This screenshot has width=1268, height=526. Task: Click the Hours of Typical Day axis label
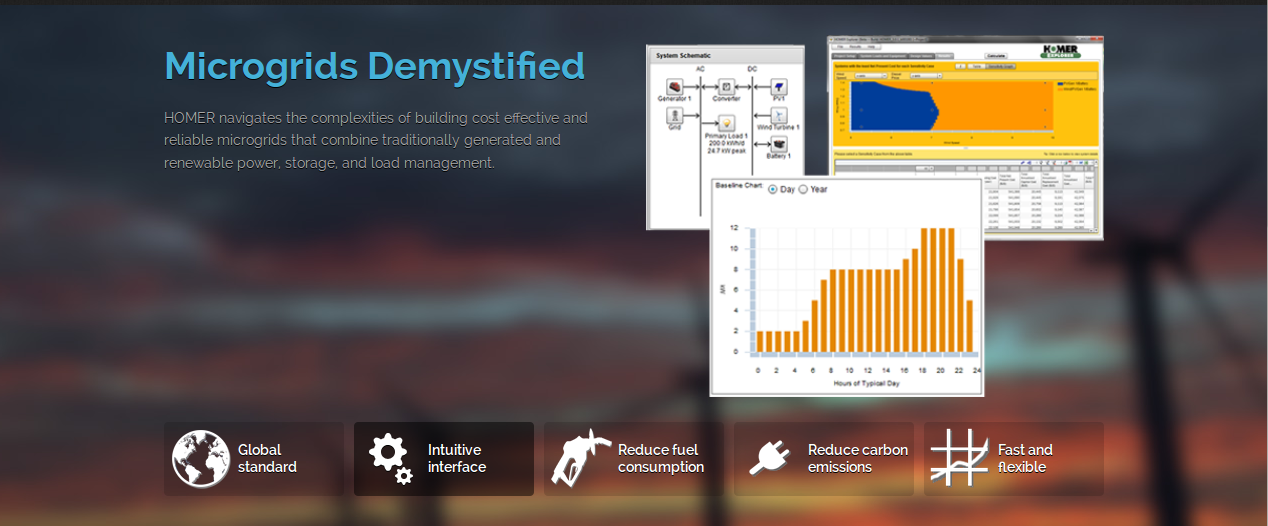867,384
